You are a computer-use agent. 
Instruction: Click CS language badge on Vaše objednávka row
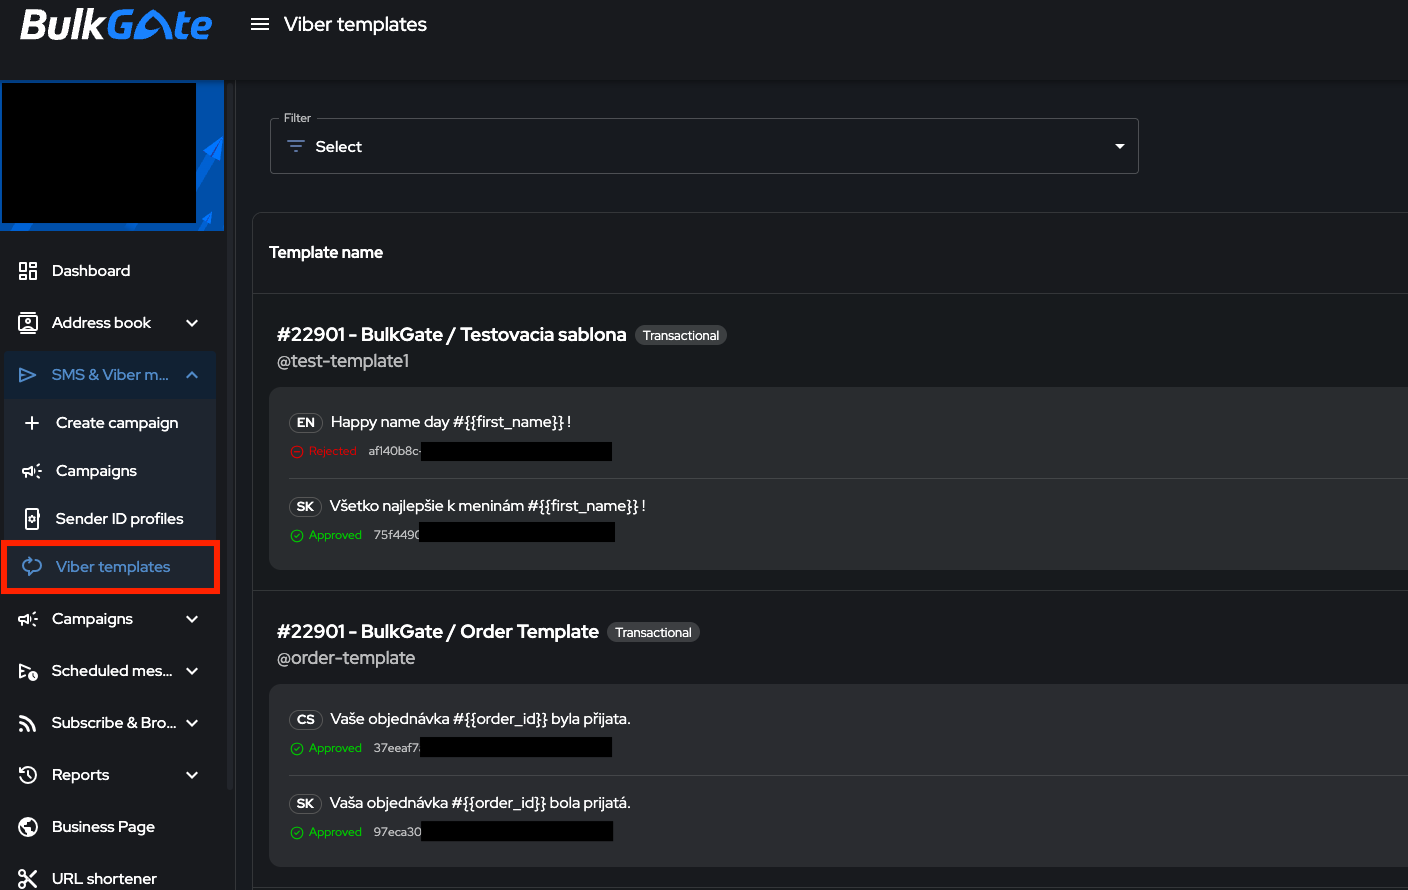(306, 719)
